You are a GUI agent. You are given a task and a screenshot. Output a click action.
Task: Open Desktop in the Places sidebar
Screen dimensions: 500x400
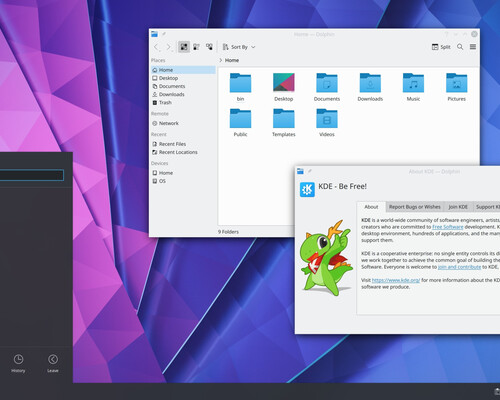[x=183, y=78]
